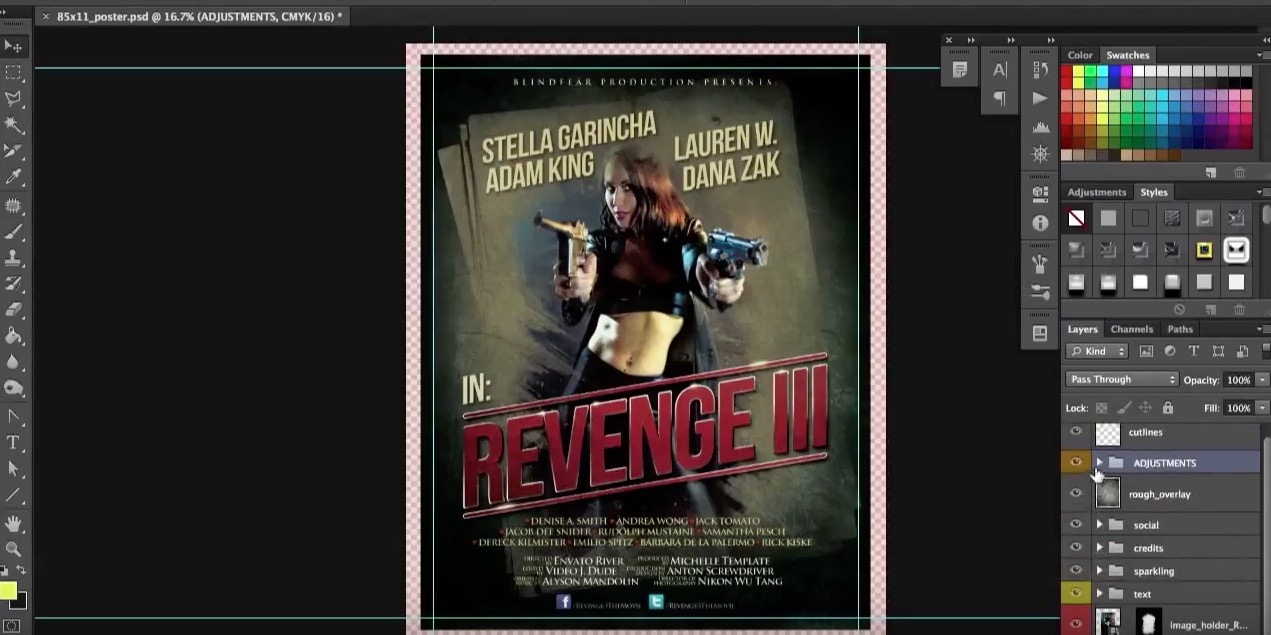Hide the cutlines layer
Image resolution: width=1271 pixels, height=635 pixels.
pyautogui.click(x=1076, y=432)
